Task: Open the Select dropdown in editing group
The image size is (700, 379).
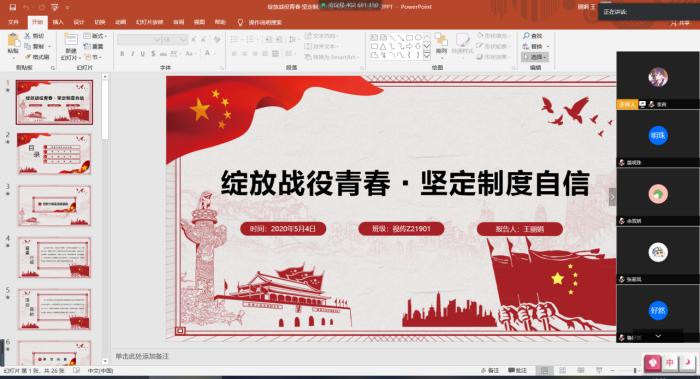Action: 535,57
